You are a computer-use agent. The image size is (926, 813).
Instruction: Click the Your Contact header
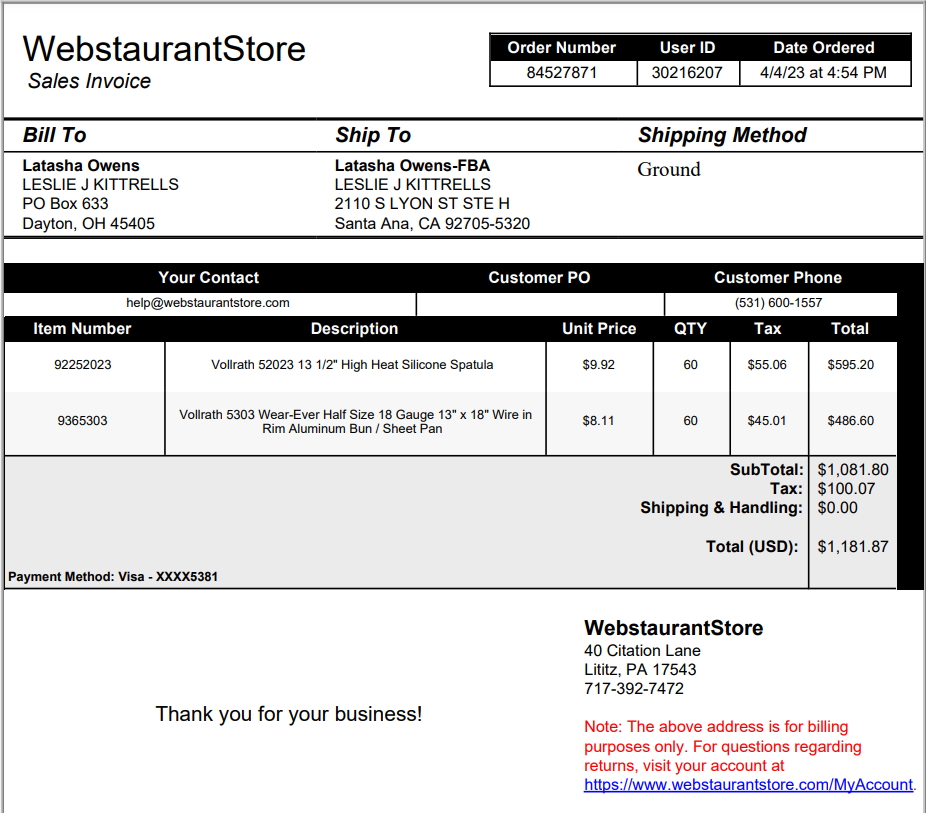(208, 277)
